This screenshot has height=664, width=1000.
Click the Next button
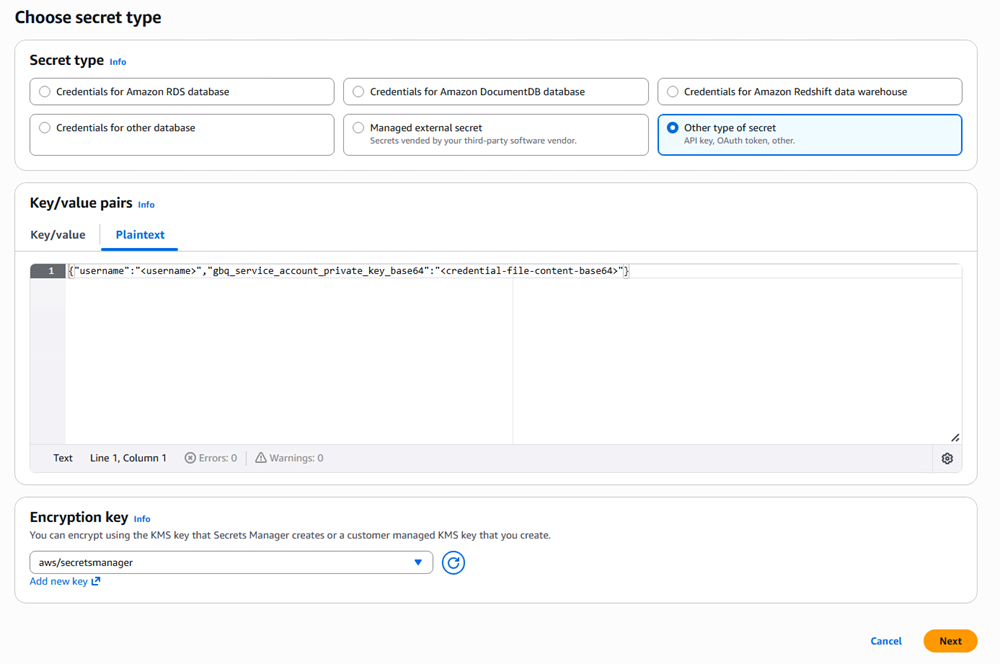point(950,641)
